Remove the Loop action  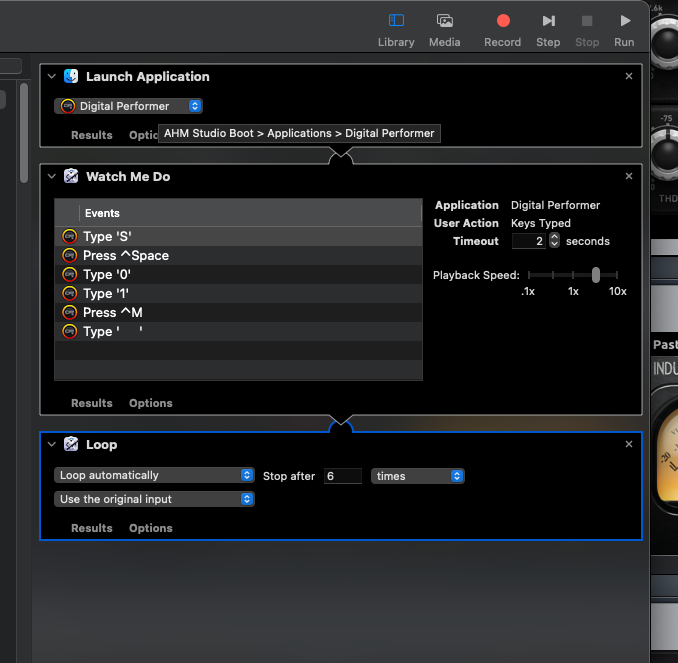(x=629, y=444)
